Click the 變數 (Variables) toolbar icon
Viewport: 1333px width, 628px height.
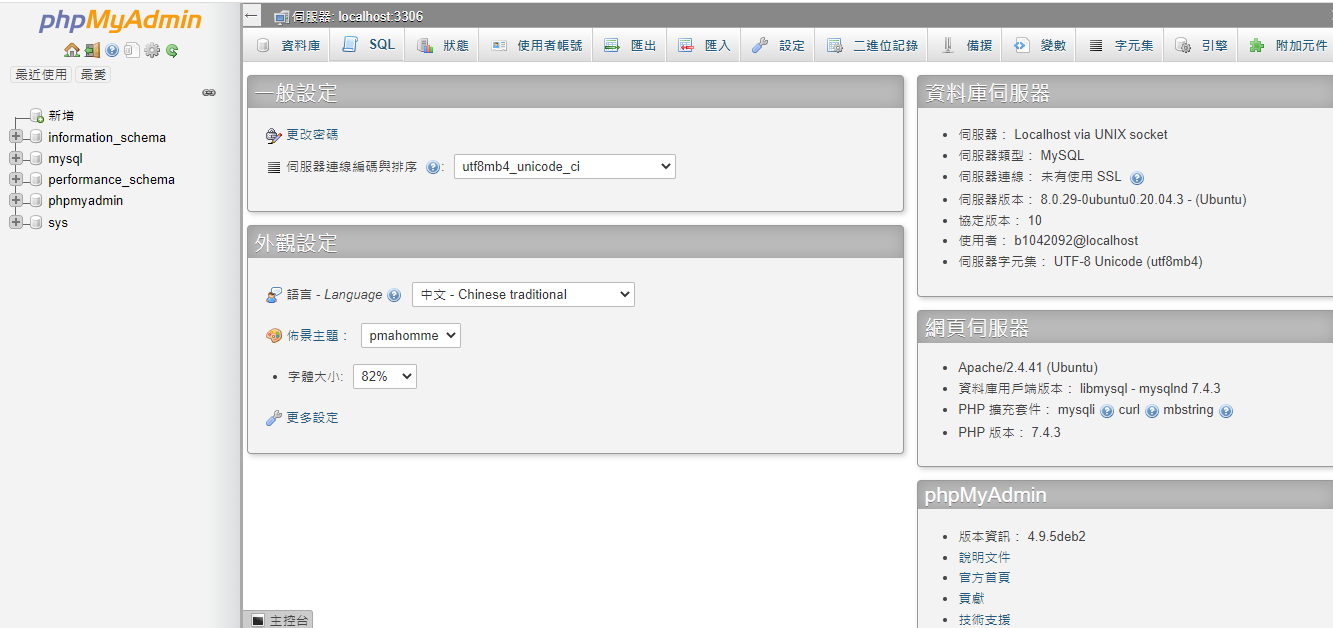click(1038, 44)
